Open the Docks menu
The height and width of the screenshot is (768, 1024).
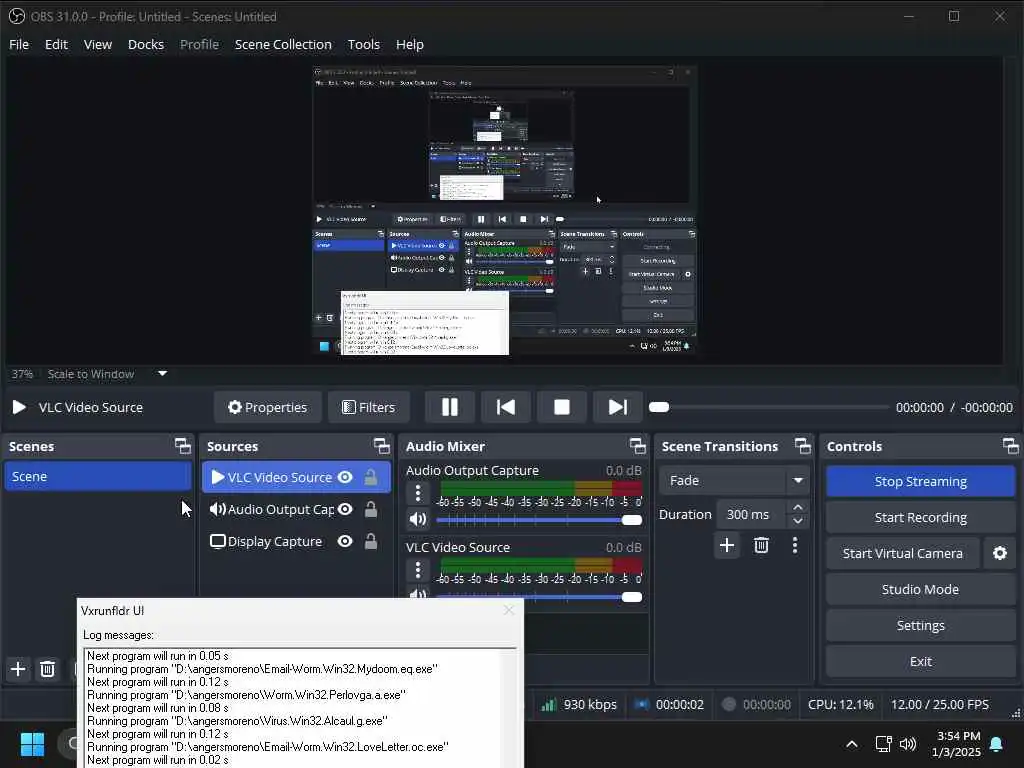(x=146, y=44)
